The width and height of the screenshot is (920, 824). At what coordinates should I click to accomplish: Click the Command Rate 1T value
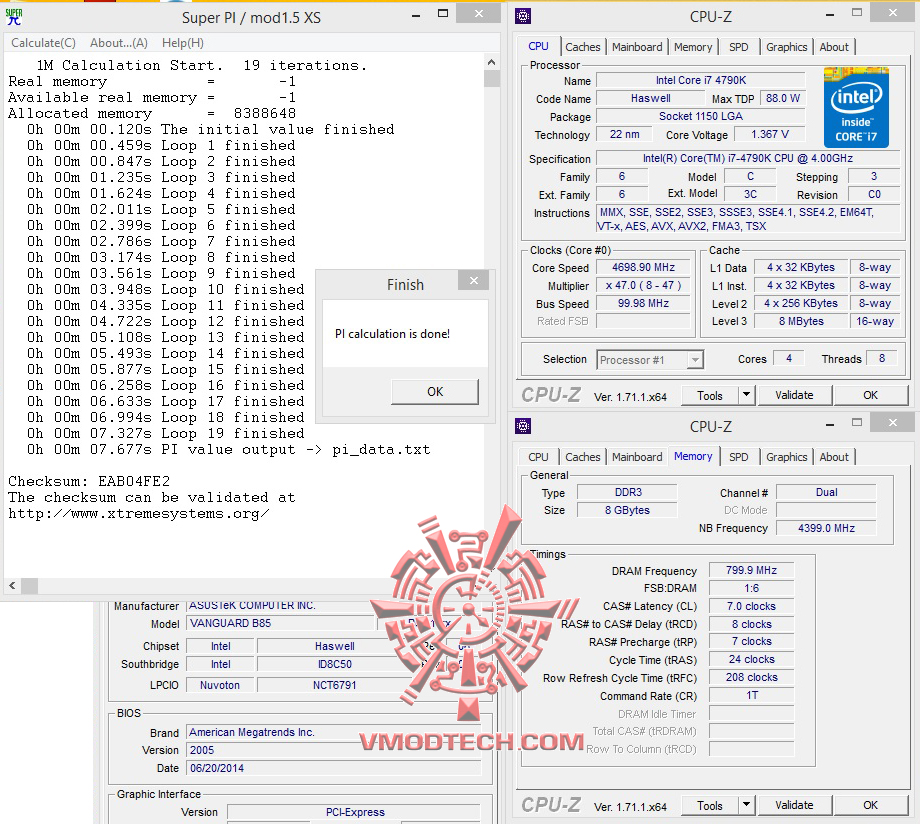tap(751, 695)
